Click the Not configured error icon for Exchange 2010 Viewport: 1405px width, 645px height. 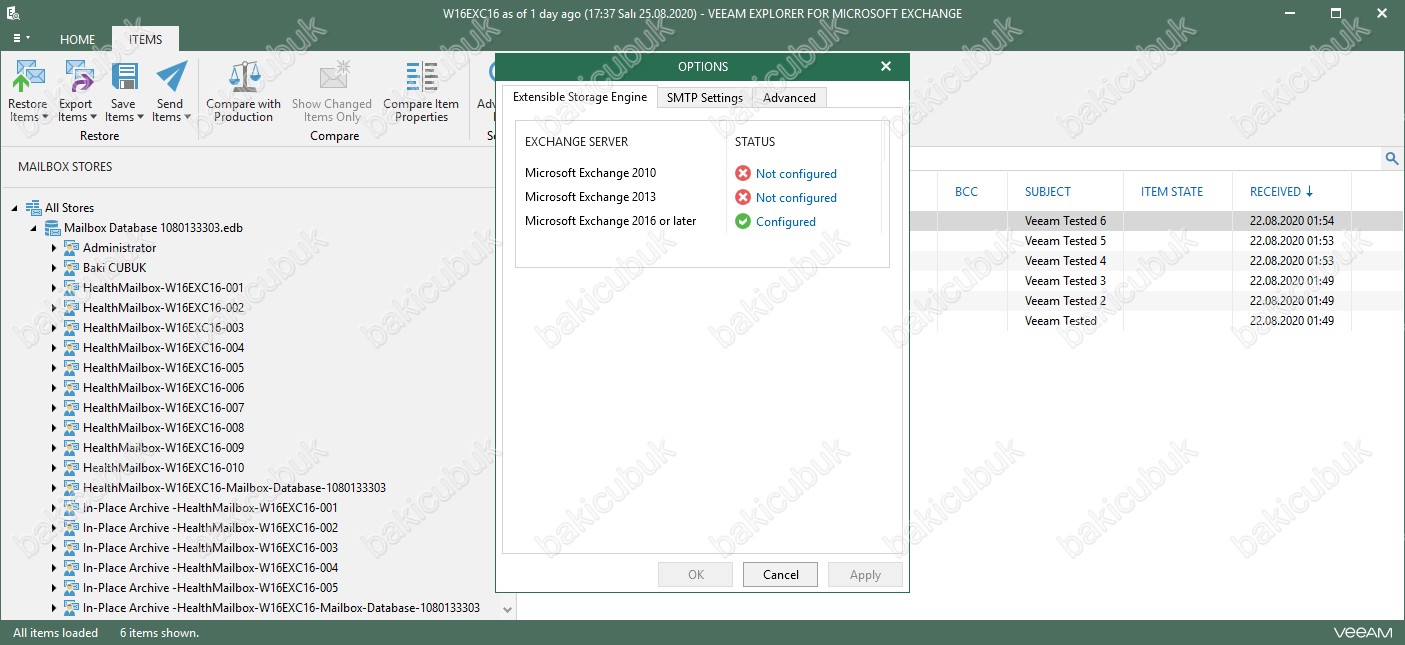pyautogui.click(x=743, y=173)
